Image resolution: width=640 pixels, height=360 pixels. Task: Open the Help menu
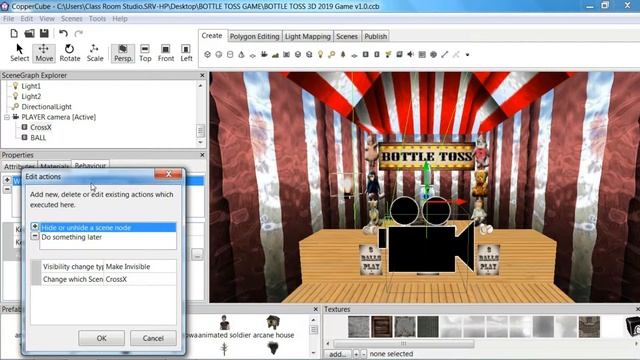pyautogui.click(x=120, y=19)
